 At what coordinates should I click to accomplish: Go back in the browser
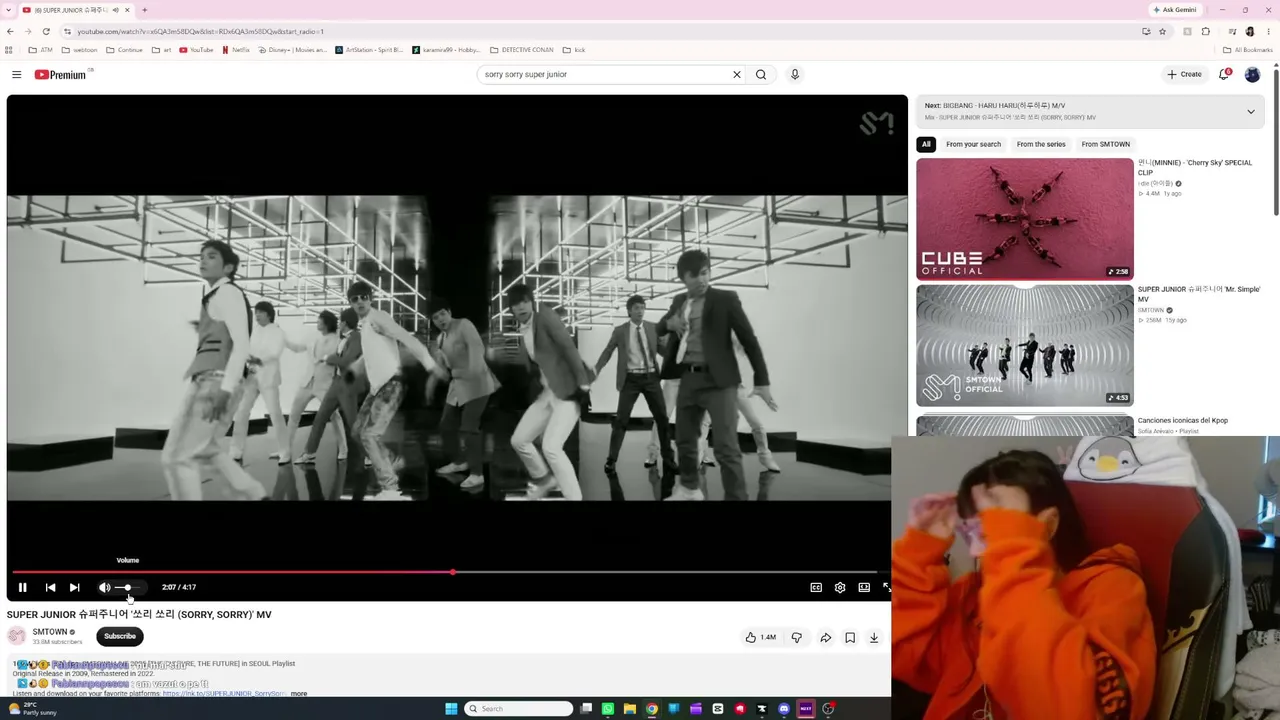click(10, 31)
